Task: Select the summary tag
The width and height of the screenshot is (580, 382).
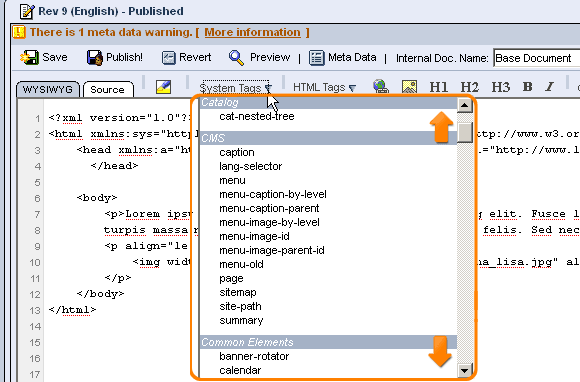Action: tap(241, 321)
